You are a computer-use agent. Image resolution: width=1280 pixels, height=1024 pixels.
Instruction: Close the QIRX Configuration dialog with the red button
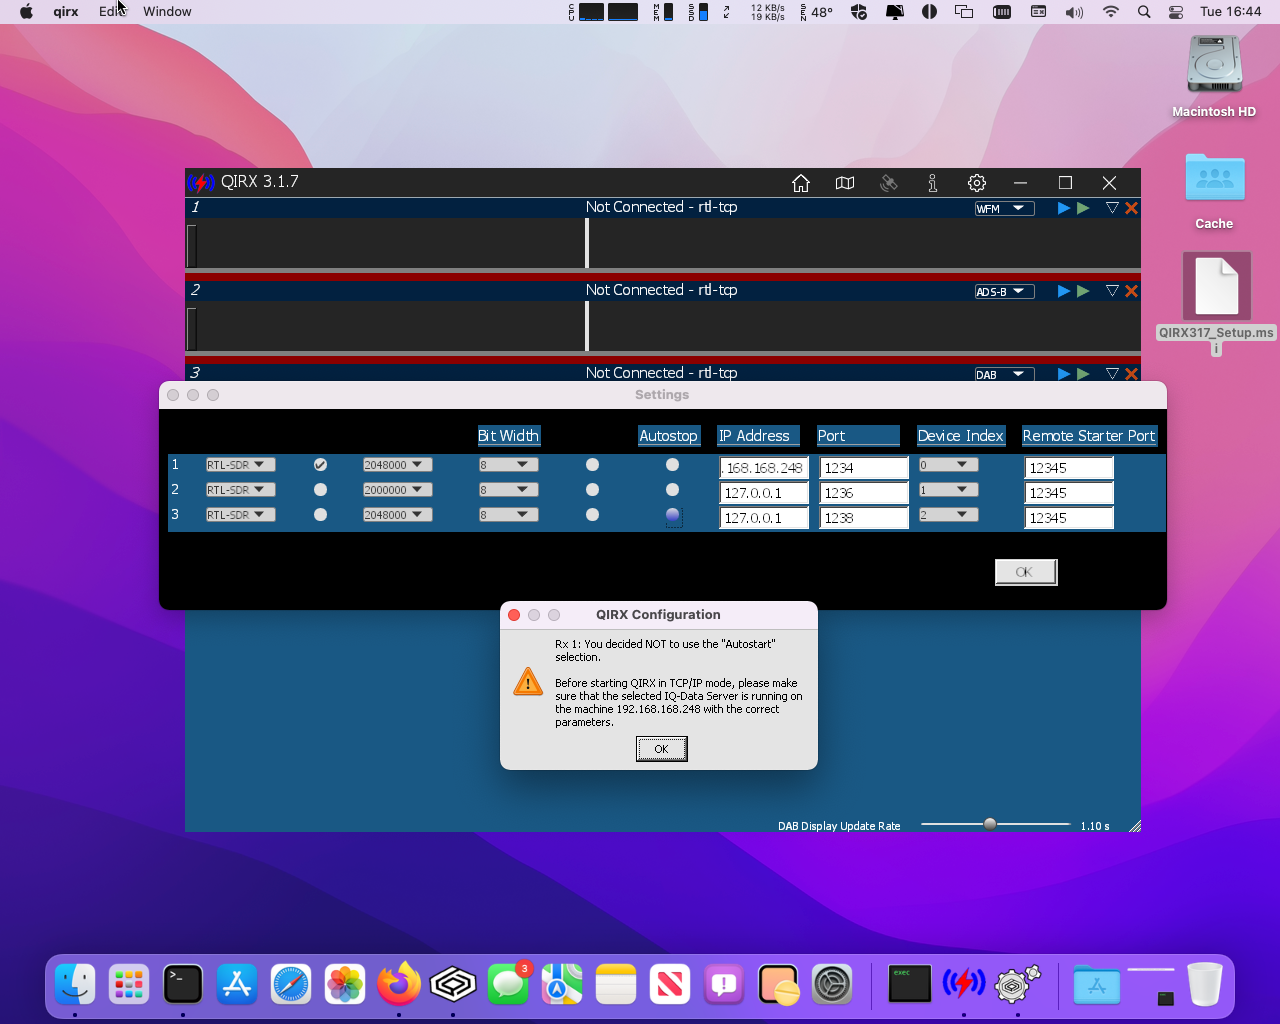[x=514, y=615]
